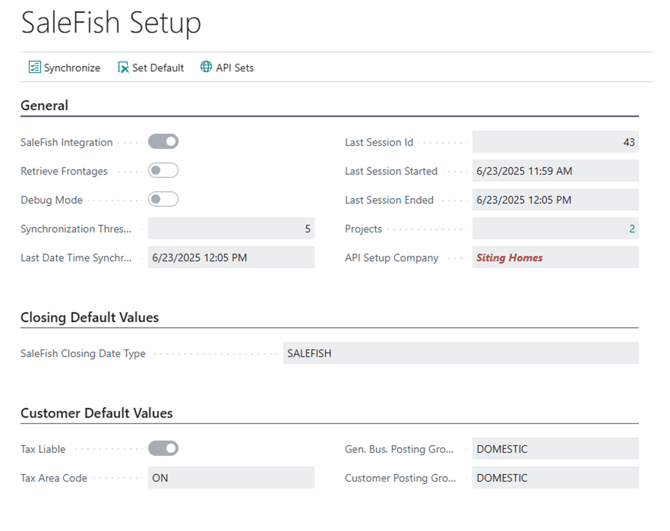Click the Last Session Started label
The width and height of the screenshot is (670, 531).
(x=391, y=171)
